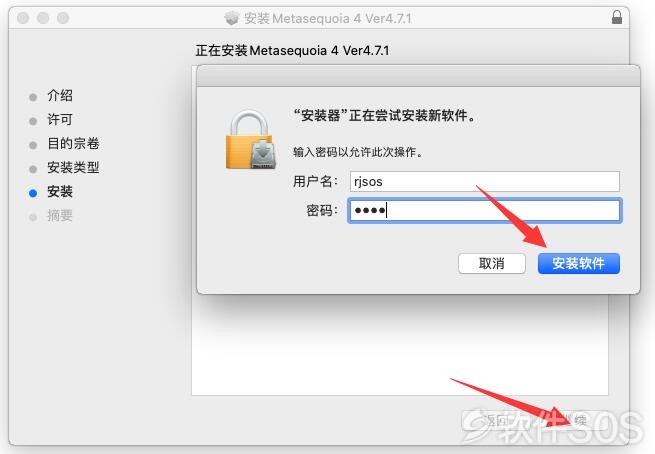Screen dimensions: 655x454
Task: Click the gray bullet beside 安装类型
Action: coord(33,169)
